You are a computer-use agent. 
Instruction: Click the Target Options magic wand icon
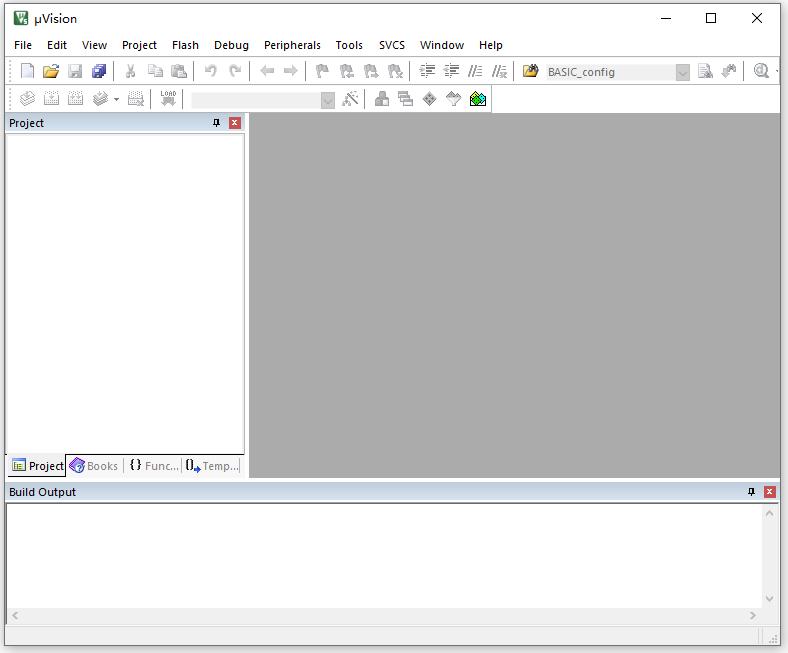tap(350, 99)
